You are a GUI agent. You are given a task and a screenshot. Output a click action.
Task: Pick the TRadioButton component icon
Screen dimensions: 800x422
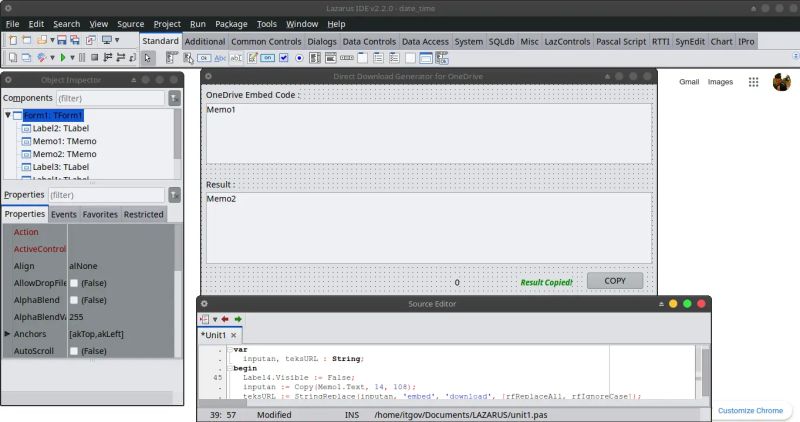[x=299, y=58]
